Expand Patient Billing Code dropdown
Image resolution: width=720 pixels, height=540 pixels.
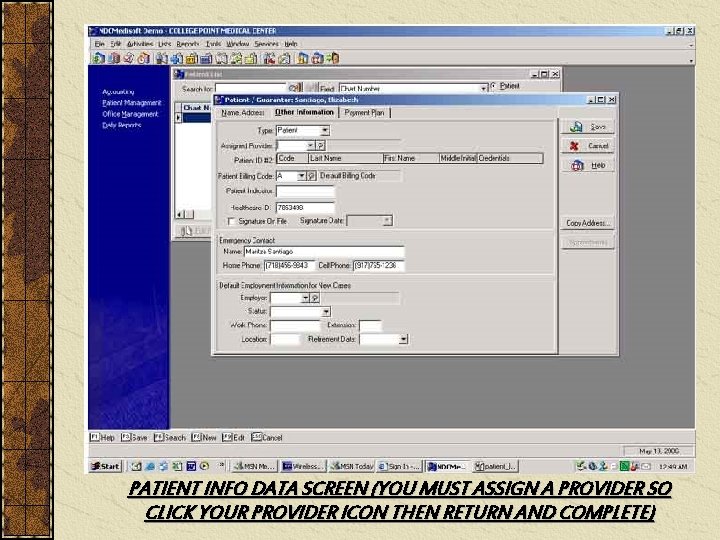tap(301, 176)
